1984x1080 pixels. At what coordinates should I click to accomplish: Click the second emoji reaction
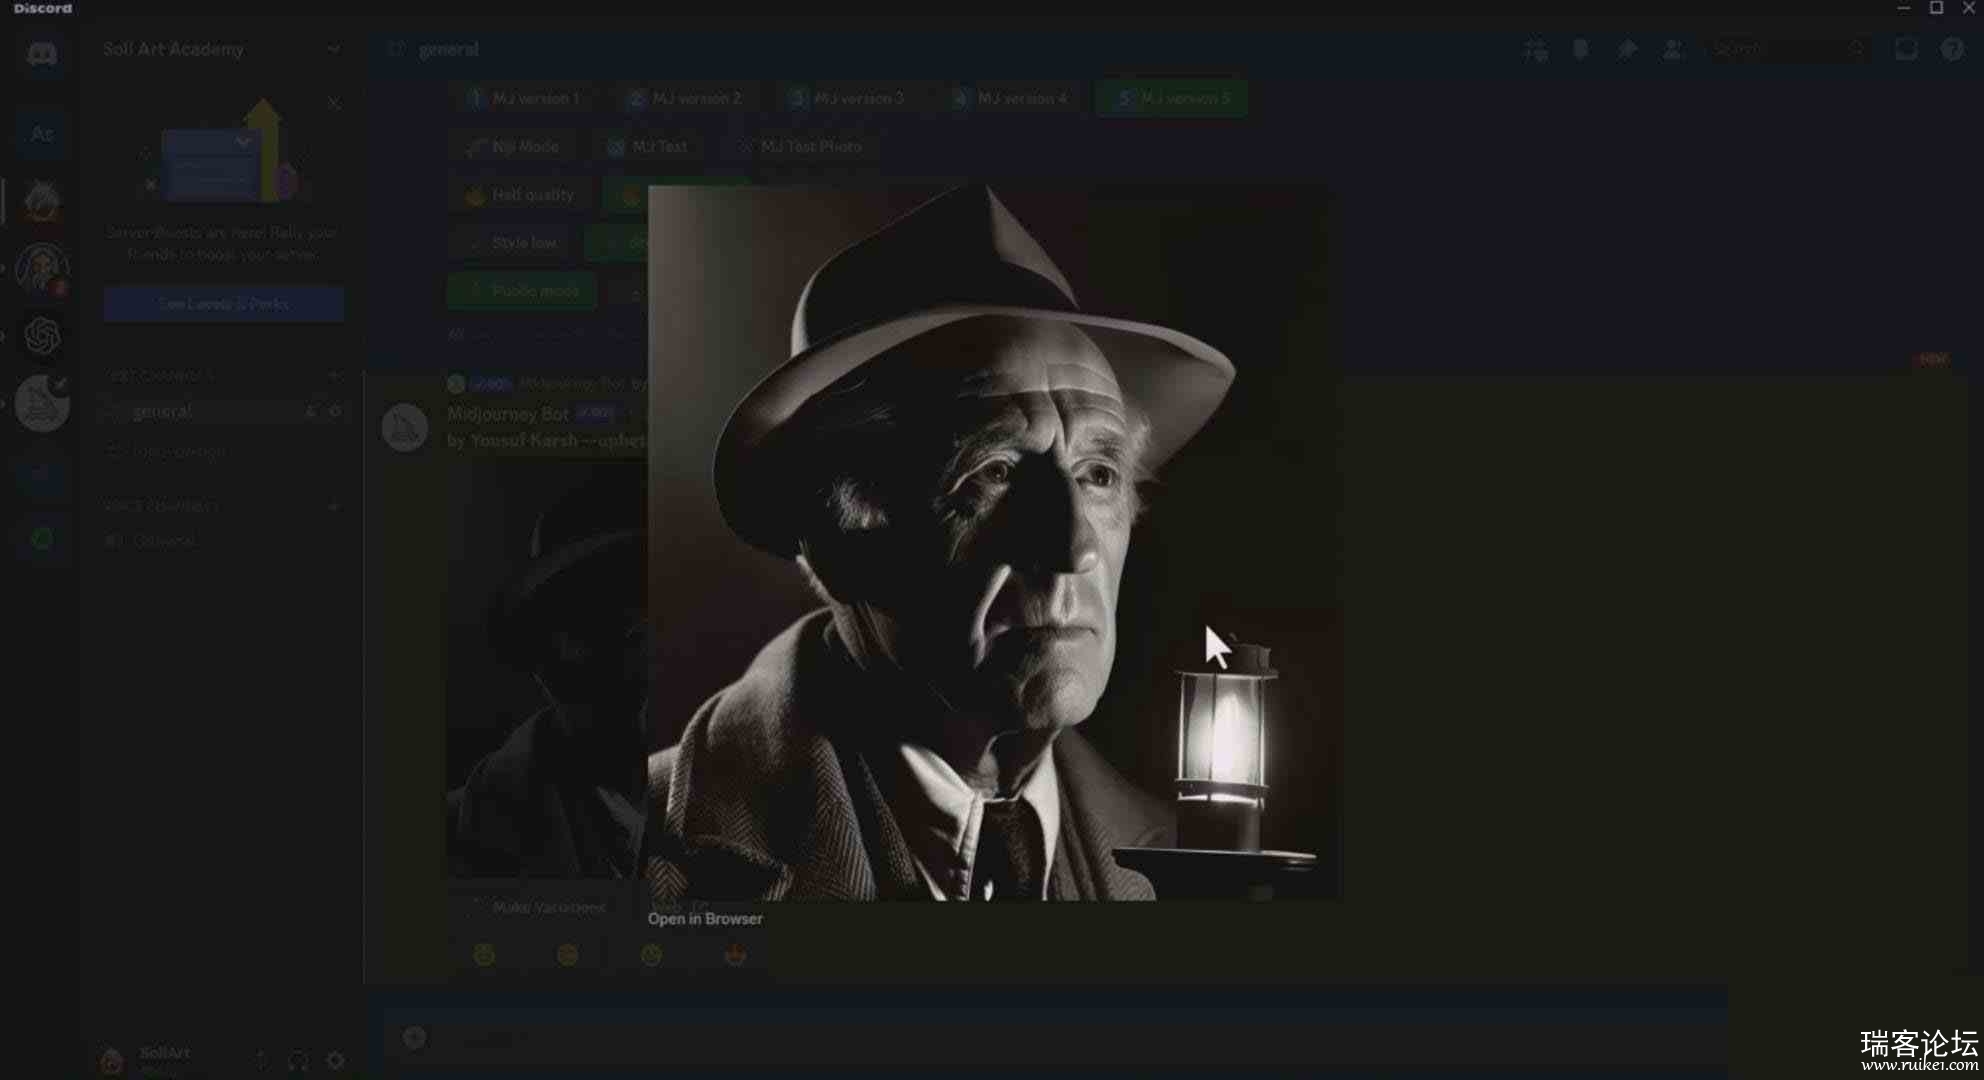point(567,956)
